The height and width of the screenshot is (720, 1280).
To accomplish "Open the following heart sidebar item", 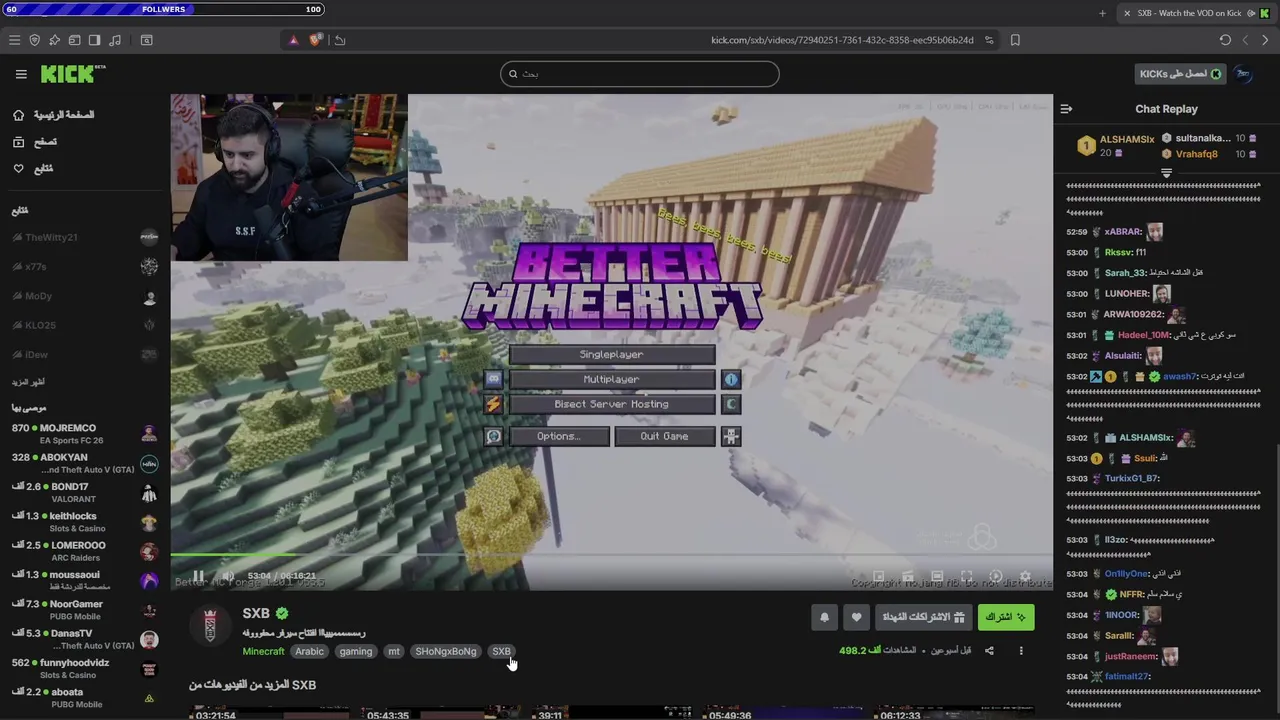I will [x=34, y=168].
